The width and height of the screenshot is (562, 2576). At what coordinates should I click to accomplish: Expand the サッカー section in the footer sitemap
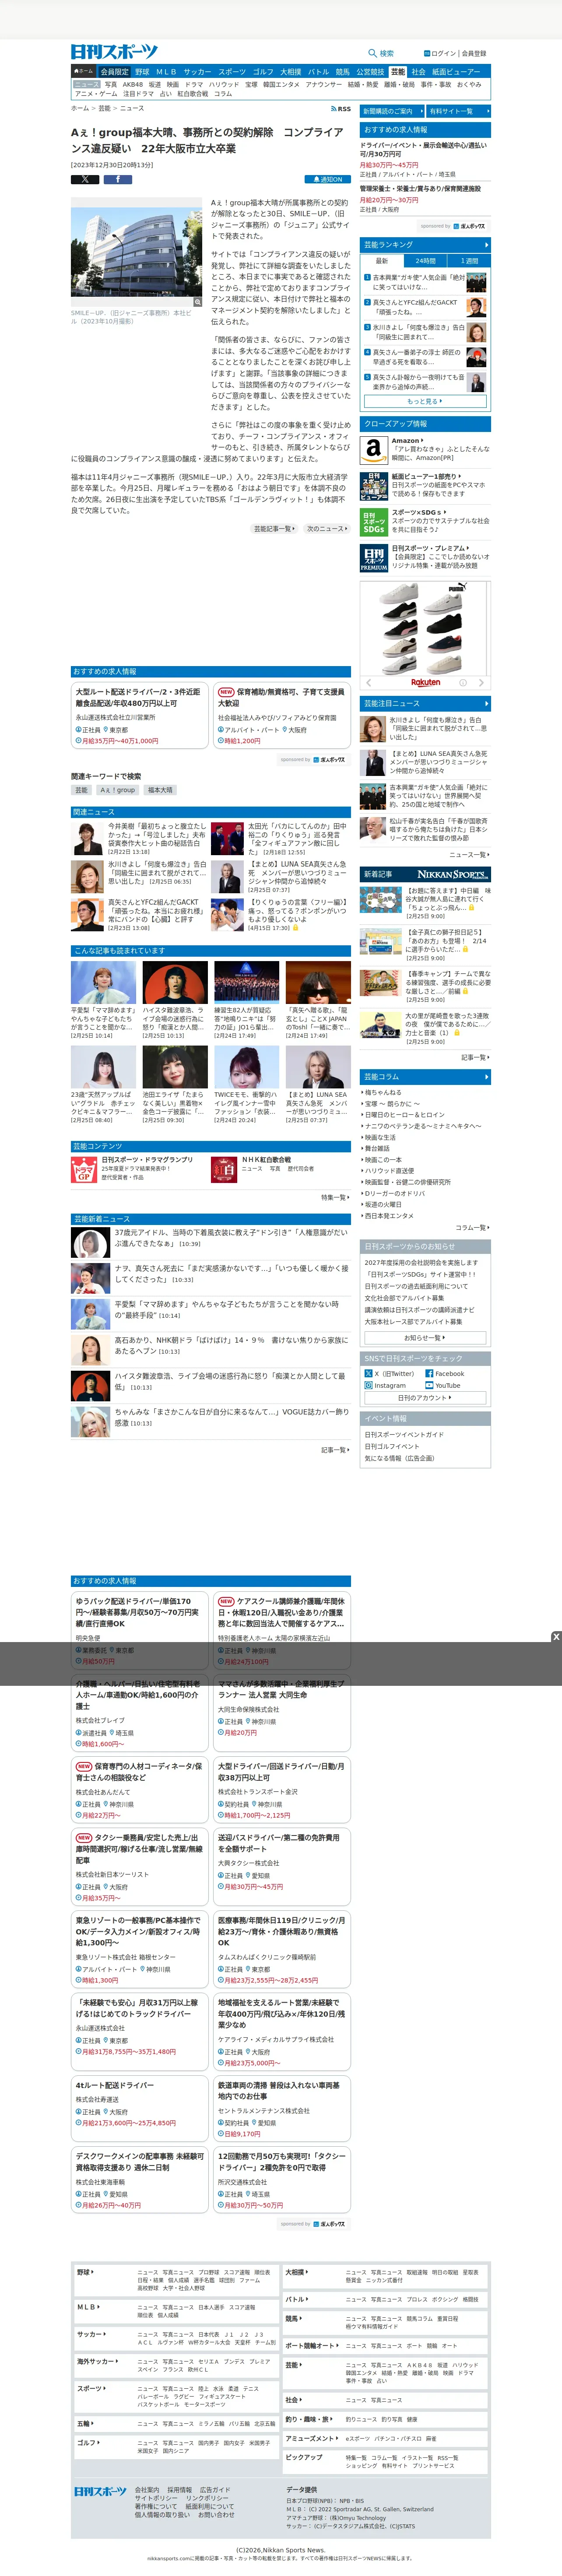pyautogui.click(x=91, y=2334)
